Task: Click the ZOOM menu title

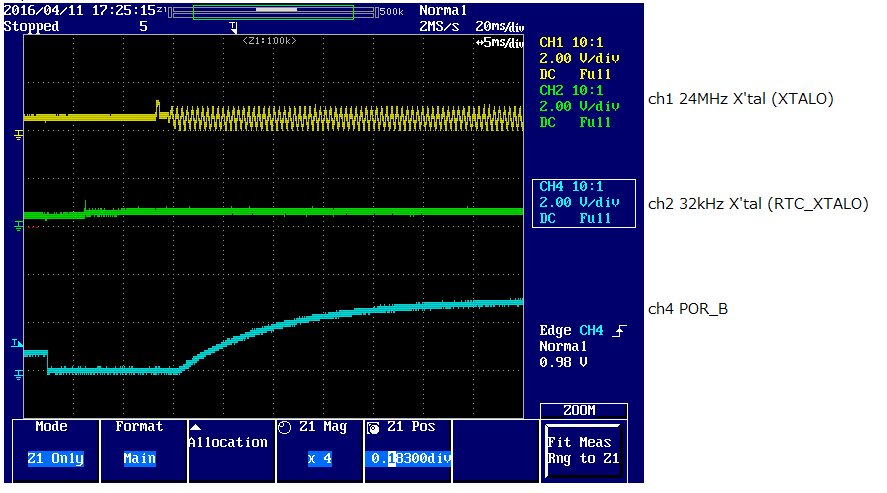Action: coord(579,410)
